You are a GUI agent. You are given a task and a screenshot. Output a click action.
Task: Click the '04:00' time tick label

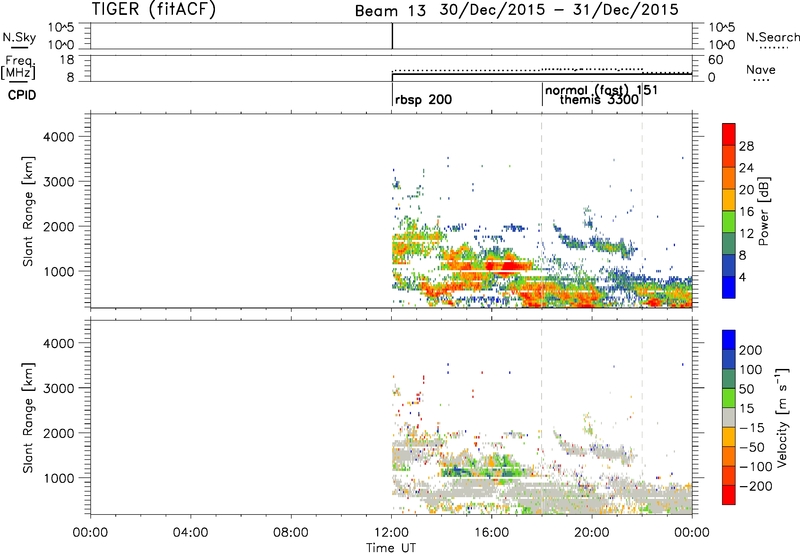click(191, 533)
